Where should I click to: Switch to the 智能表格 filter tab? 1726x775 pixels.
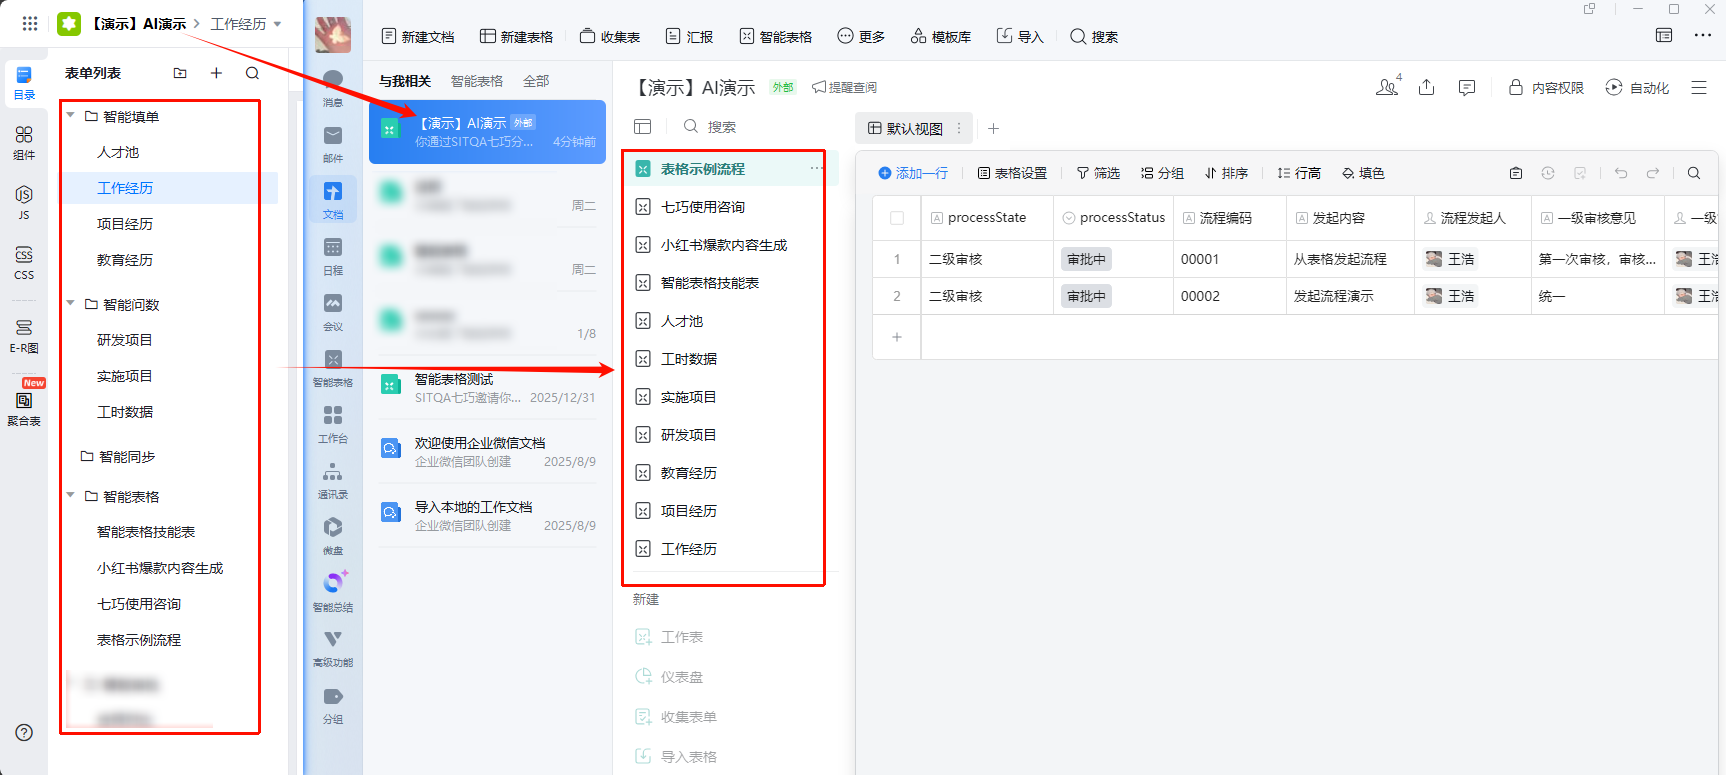pos(477,81)
